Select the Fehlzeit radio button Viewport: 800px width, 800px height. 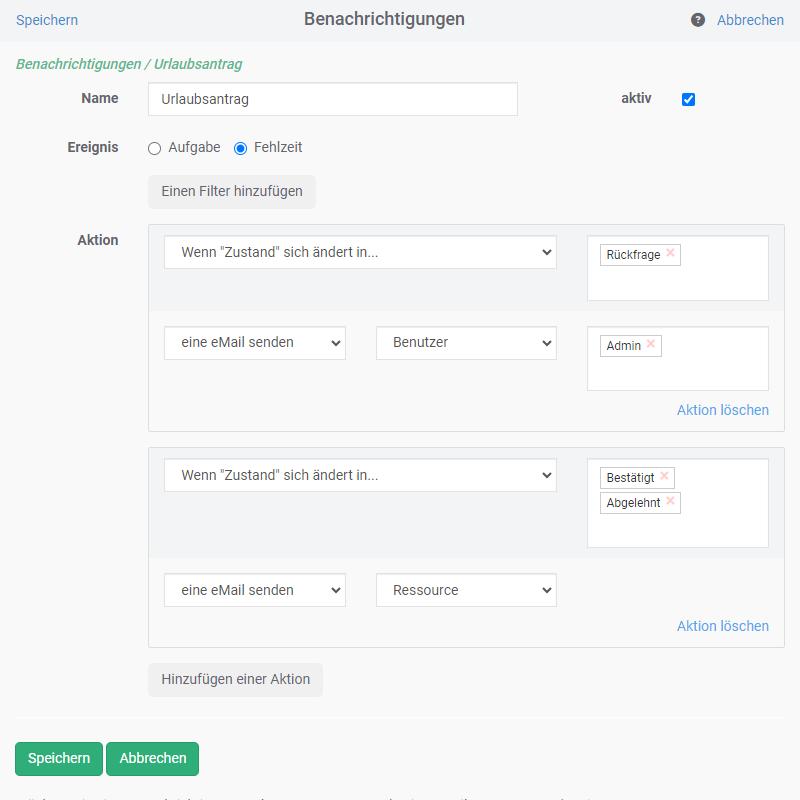point(240,148)
